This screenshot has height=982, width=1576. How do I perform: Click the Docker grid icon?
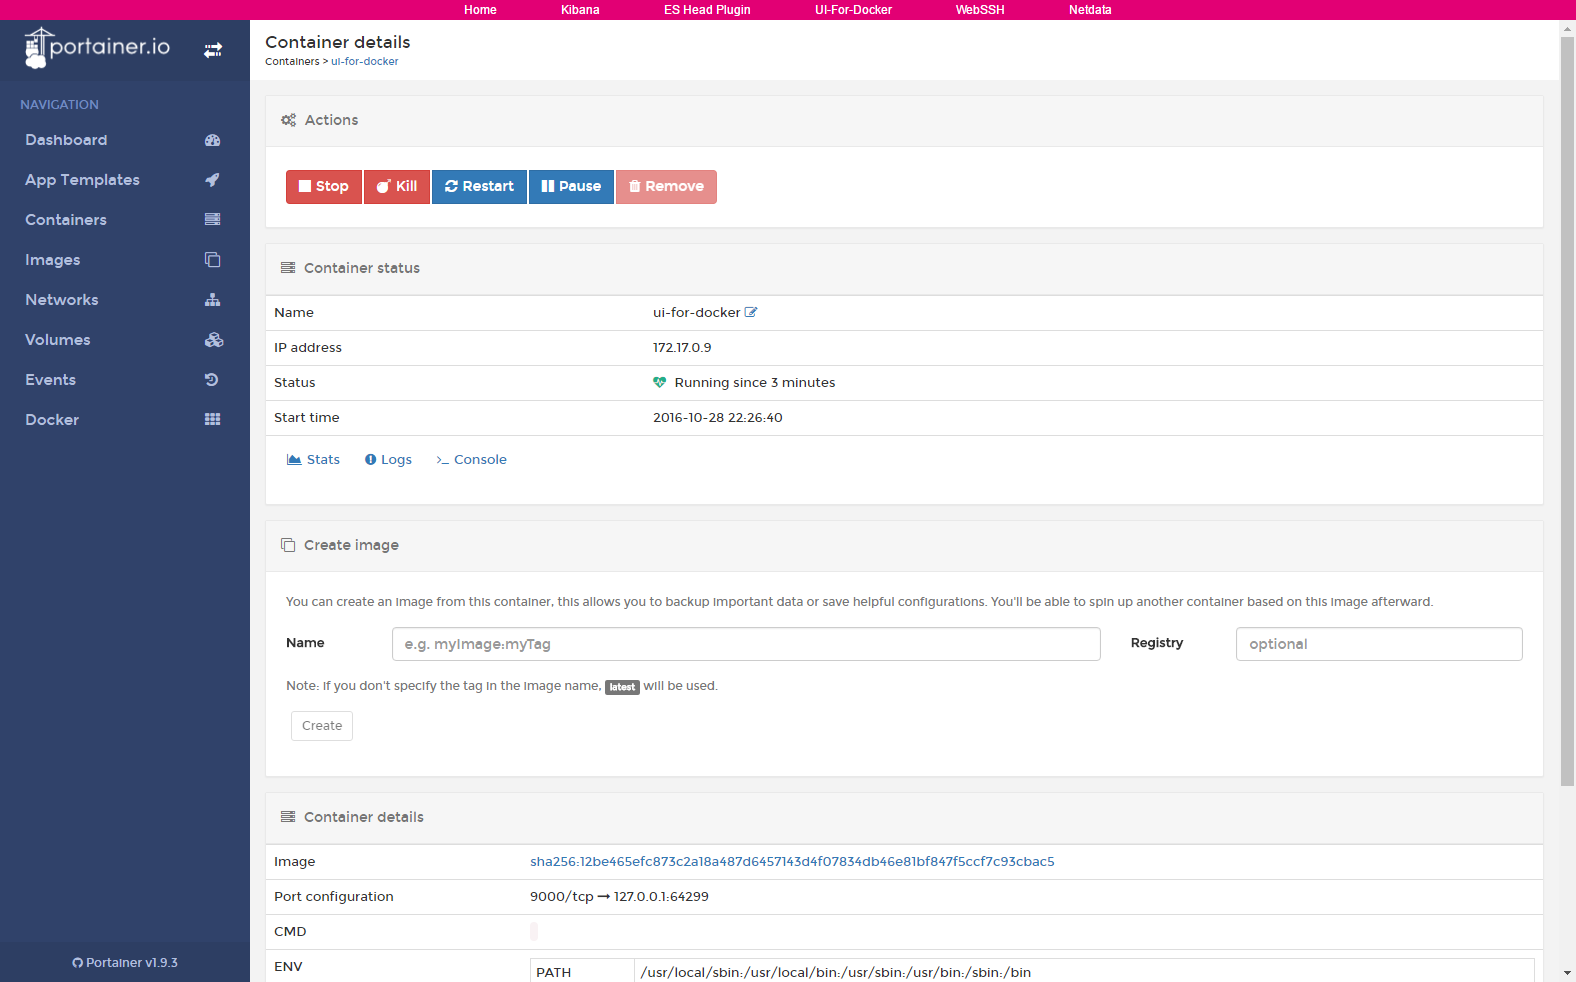point(212,420)
